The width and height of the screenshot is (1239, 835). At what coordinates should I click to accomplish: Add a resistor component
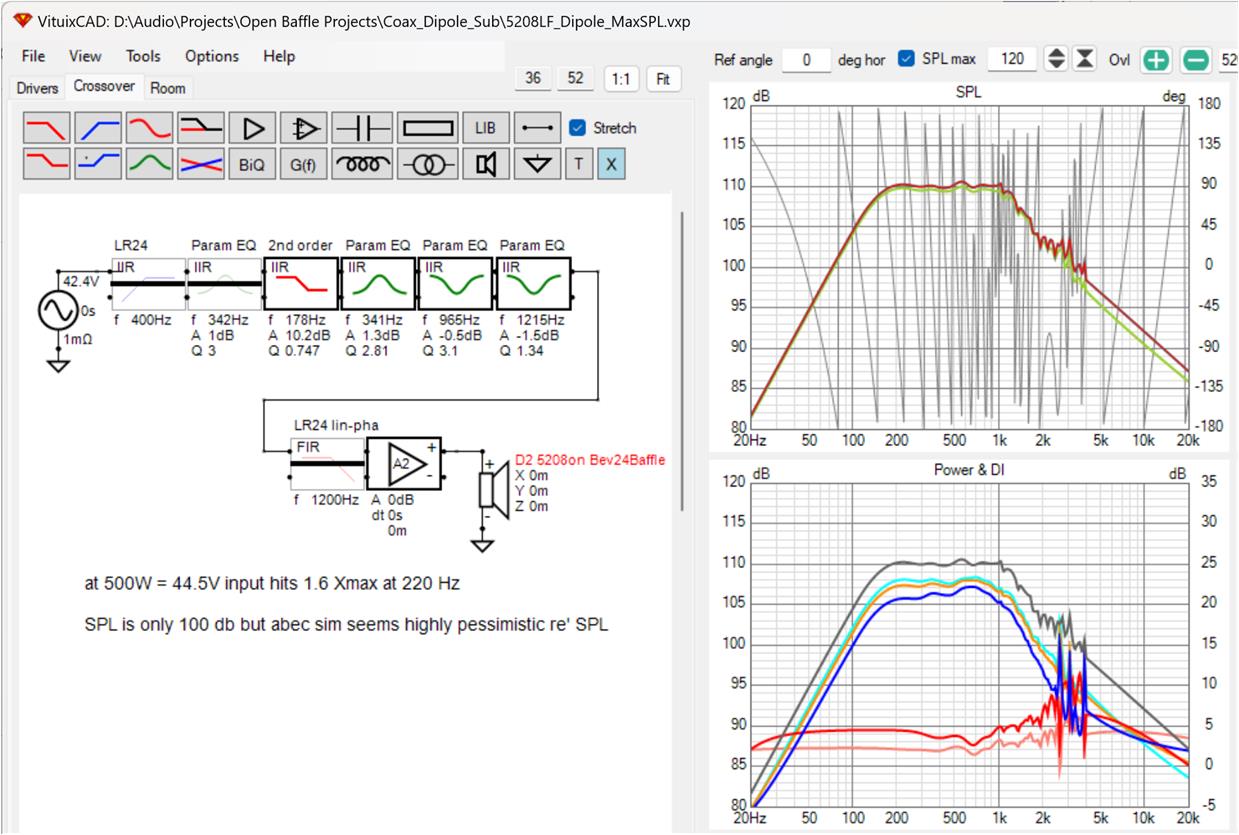427,128
